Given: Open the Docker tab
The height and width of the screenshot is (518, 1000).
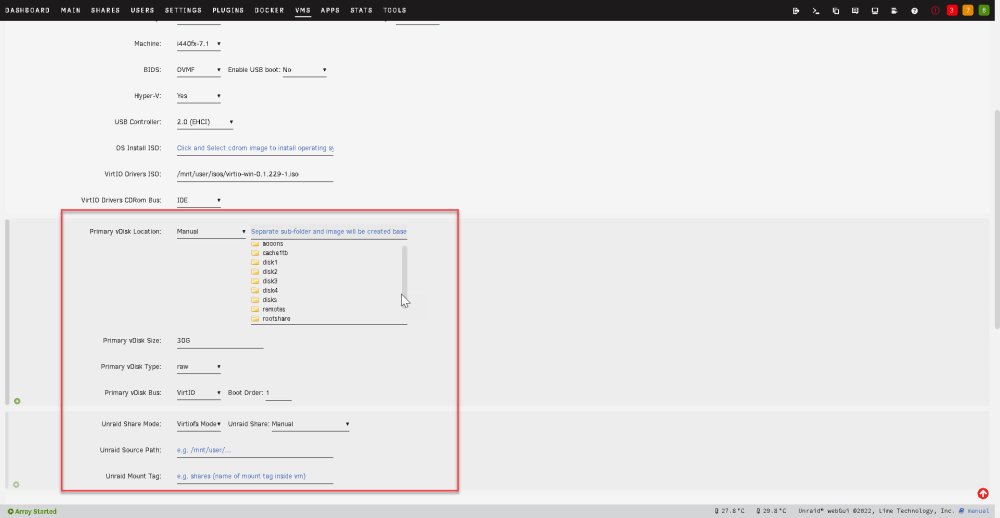Looking at the screenshot, I should pyautogui.click(x=270, y=10).
